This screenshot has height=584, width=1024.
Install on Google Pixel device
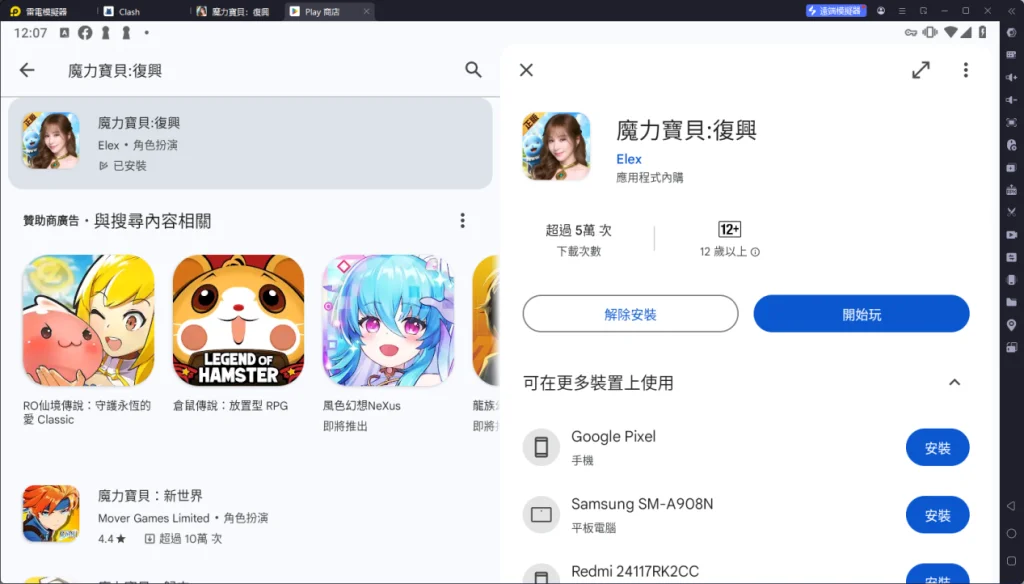[937, 448]
